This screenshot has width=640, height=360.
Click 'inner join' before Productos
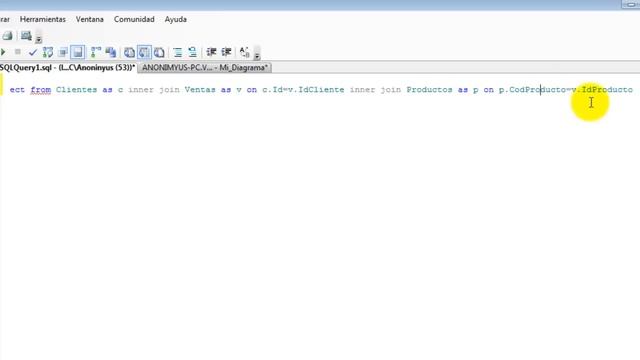[376, 90]
